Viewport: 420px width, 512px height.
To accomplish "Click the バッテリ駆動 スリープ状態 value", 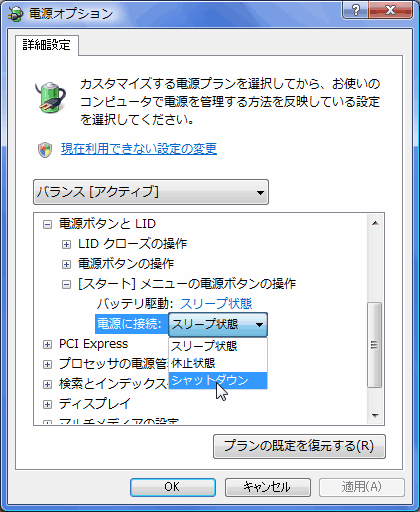I will 216,304.
